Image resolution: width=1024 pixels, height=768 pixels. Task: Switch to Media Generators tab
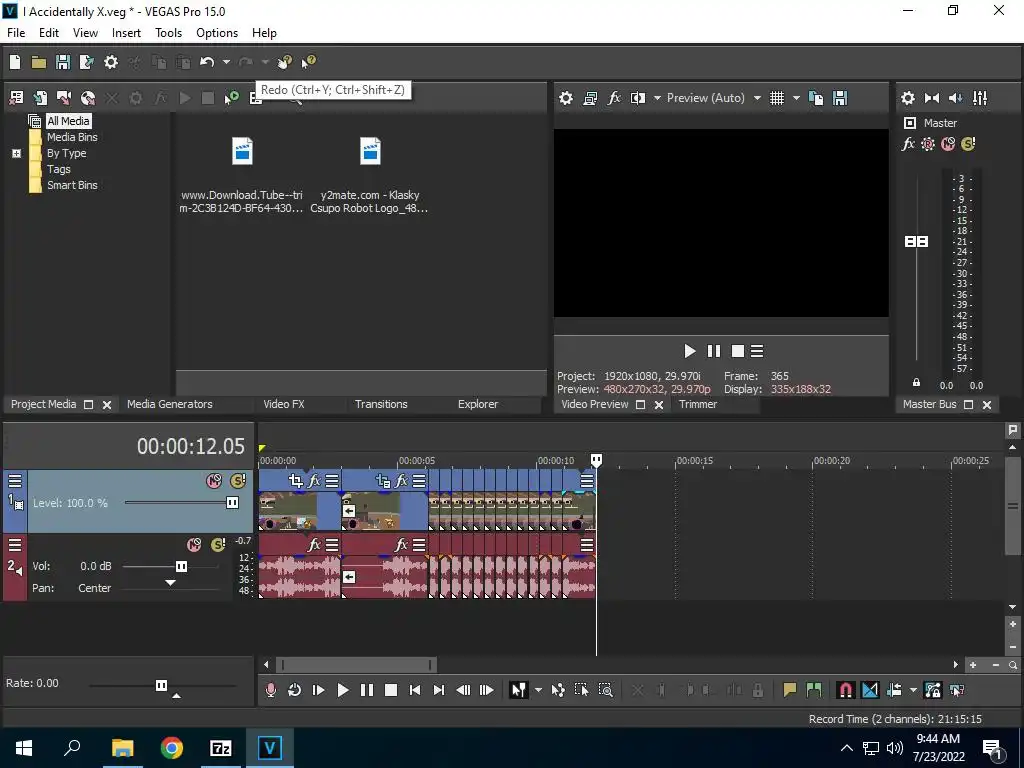(x=170, y=404)
